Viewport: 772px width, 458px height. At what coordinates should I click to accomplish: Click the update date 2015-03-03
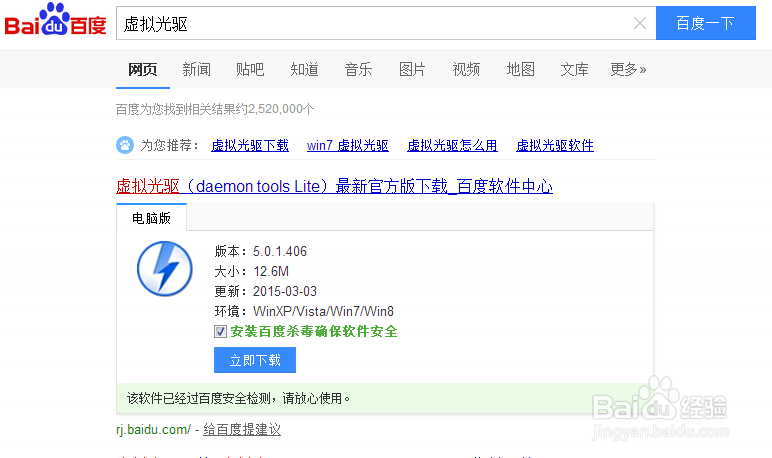285,292
